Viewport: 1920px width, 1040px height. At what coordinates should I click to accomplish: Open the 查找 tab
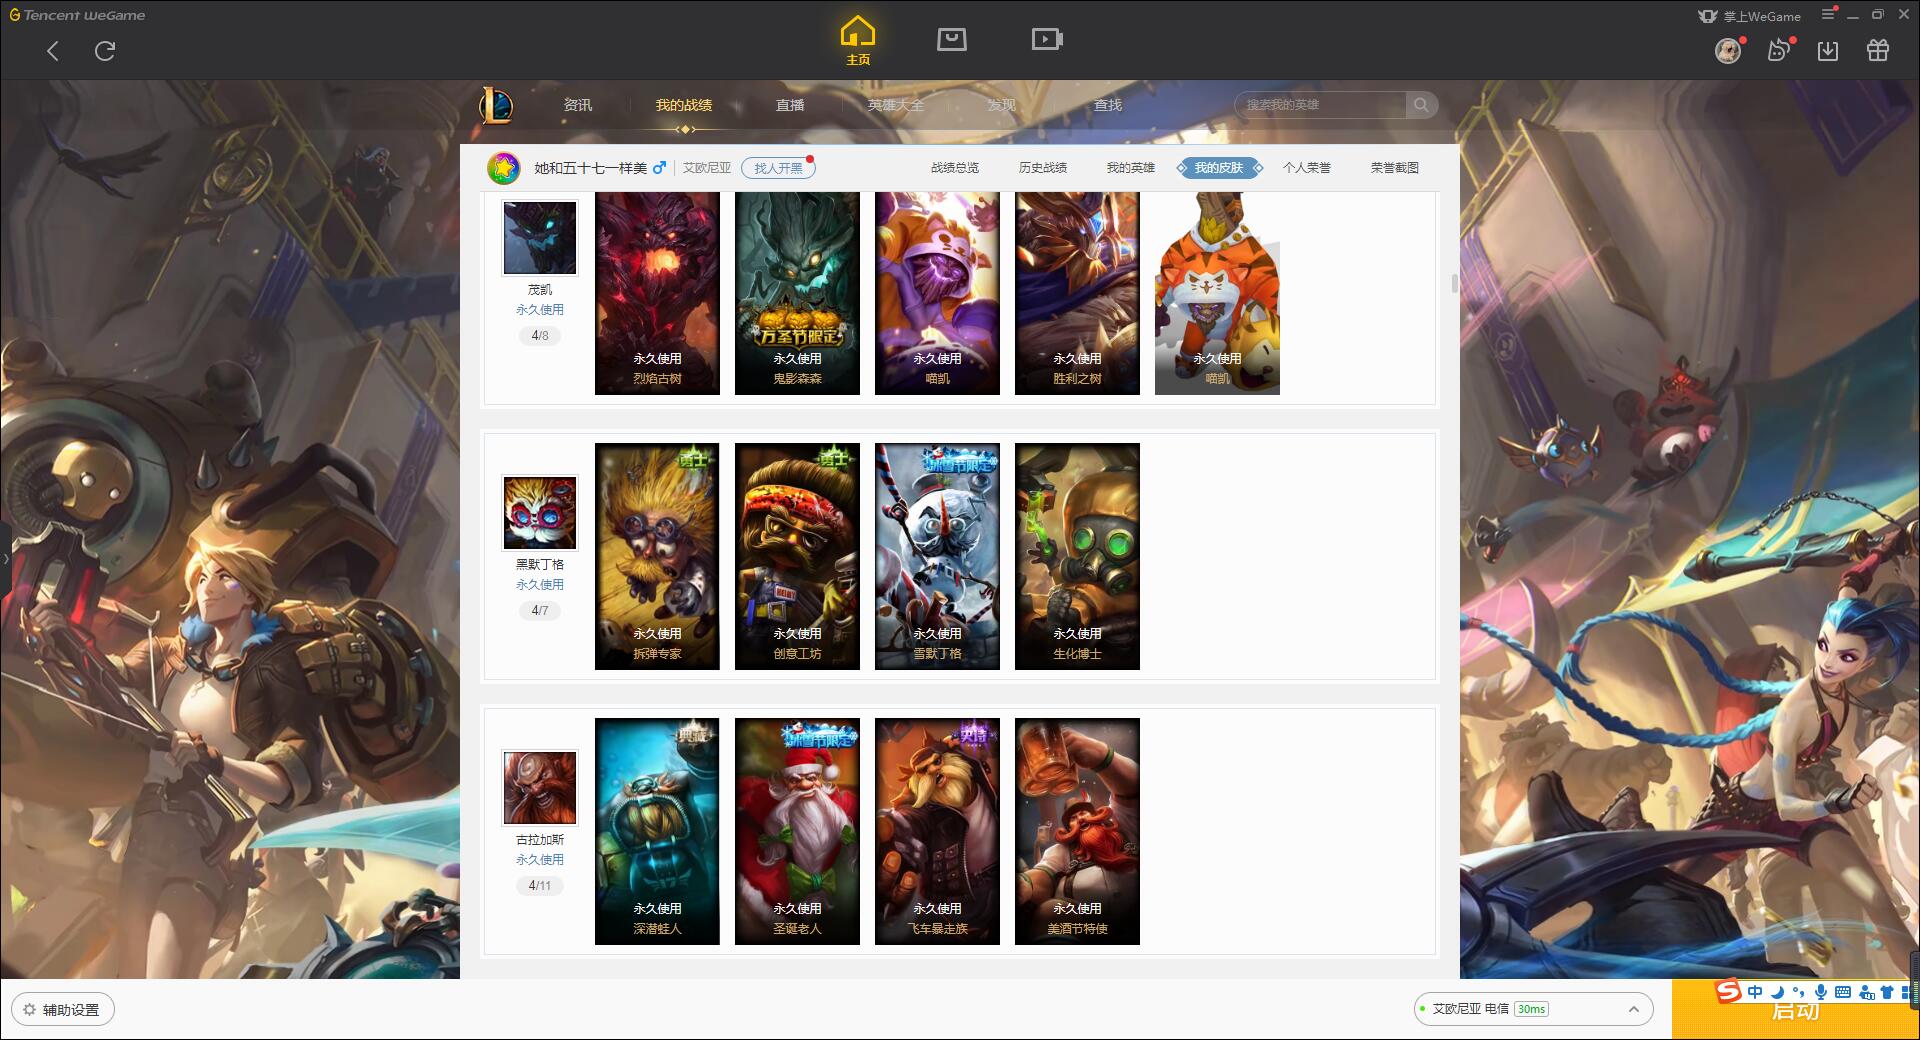coord(1108,105)
